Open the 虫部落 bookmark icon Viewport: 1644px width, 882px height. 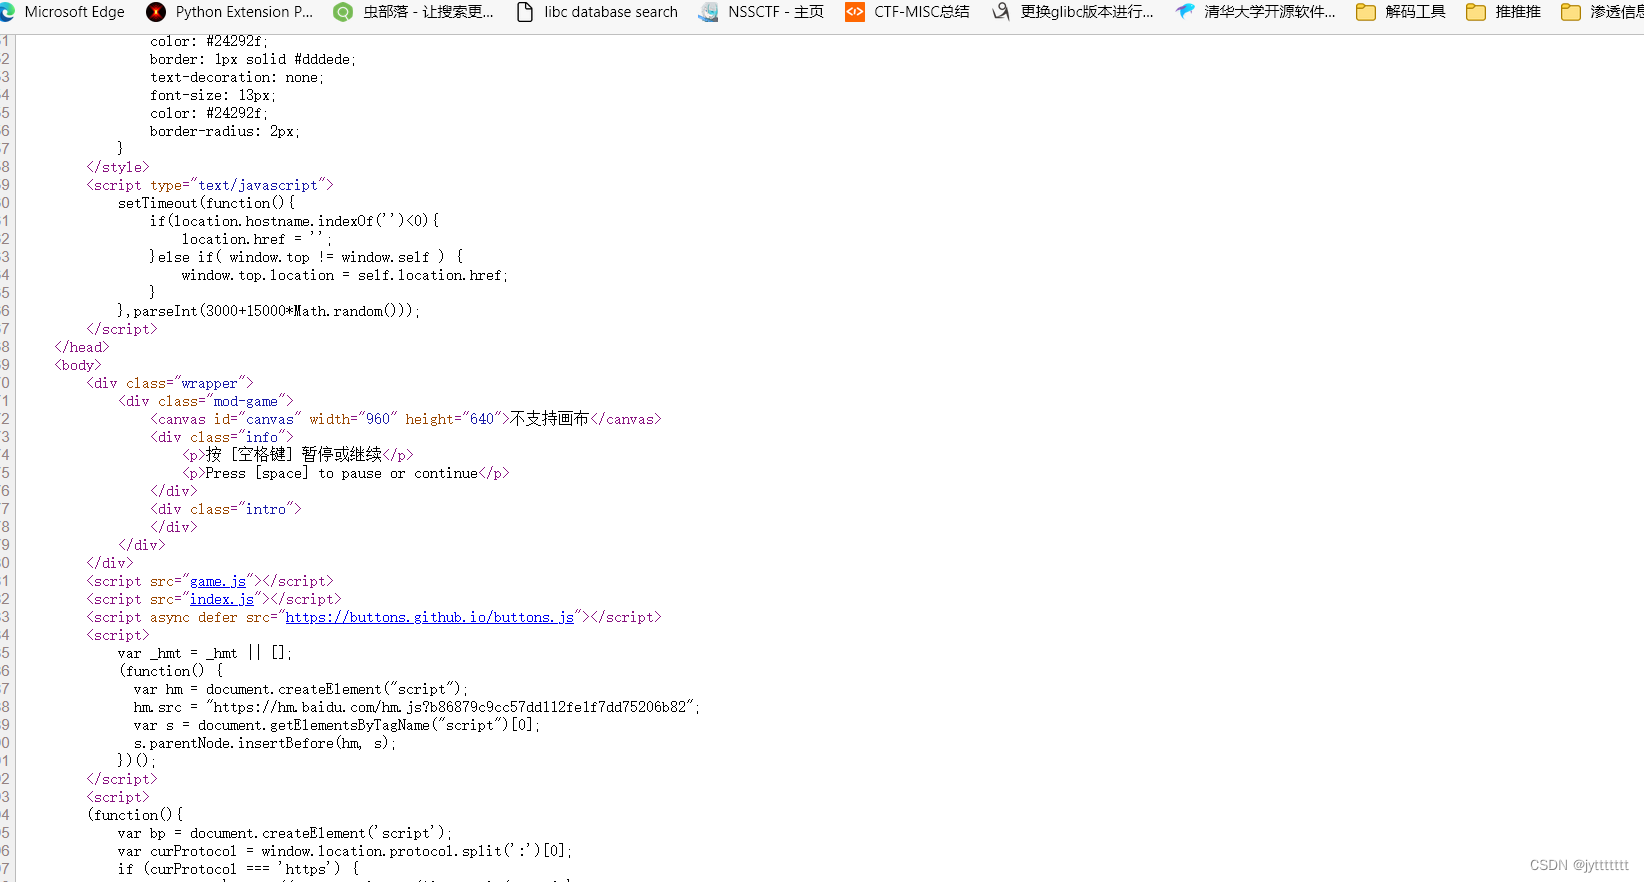(x=343, y=12)
